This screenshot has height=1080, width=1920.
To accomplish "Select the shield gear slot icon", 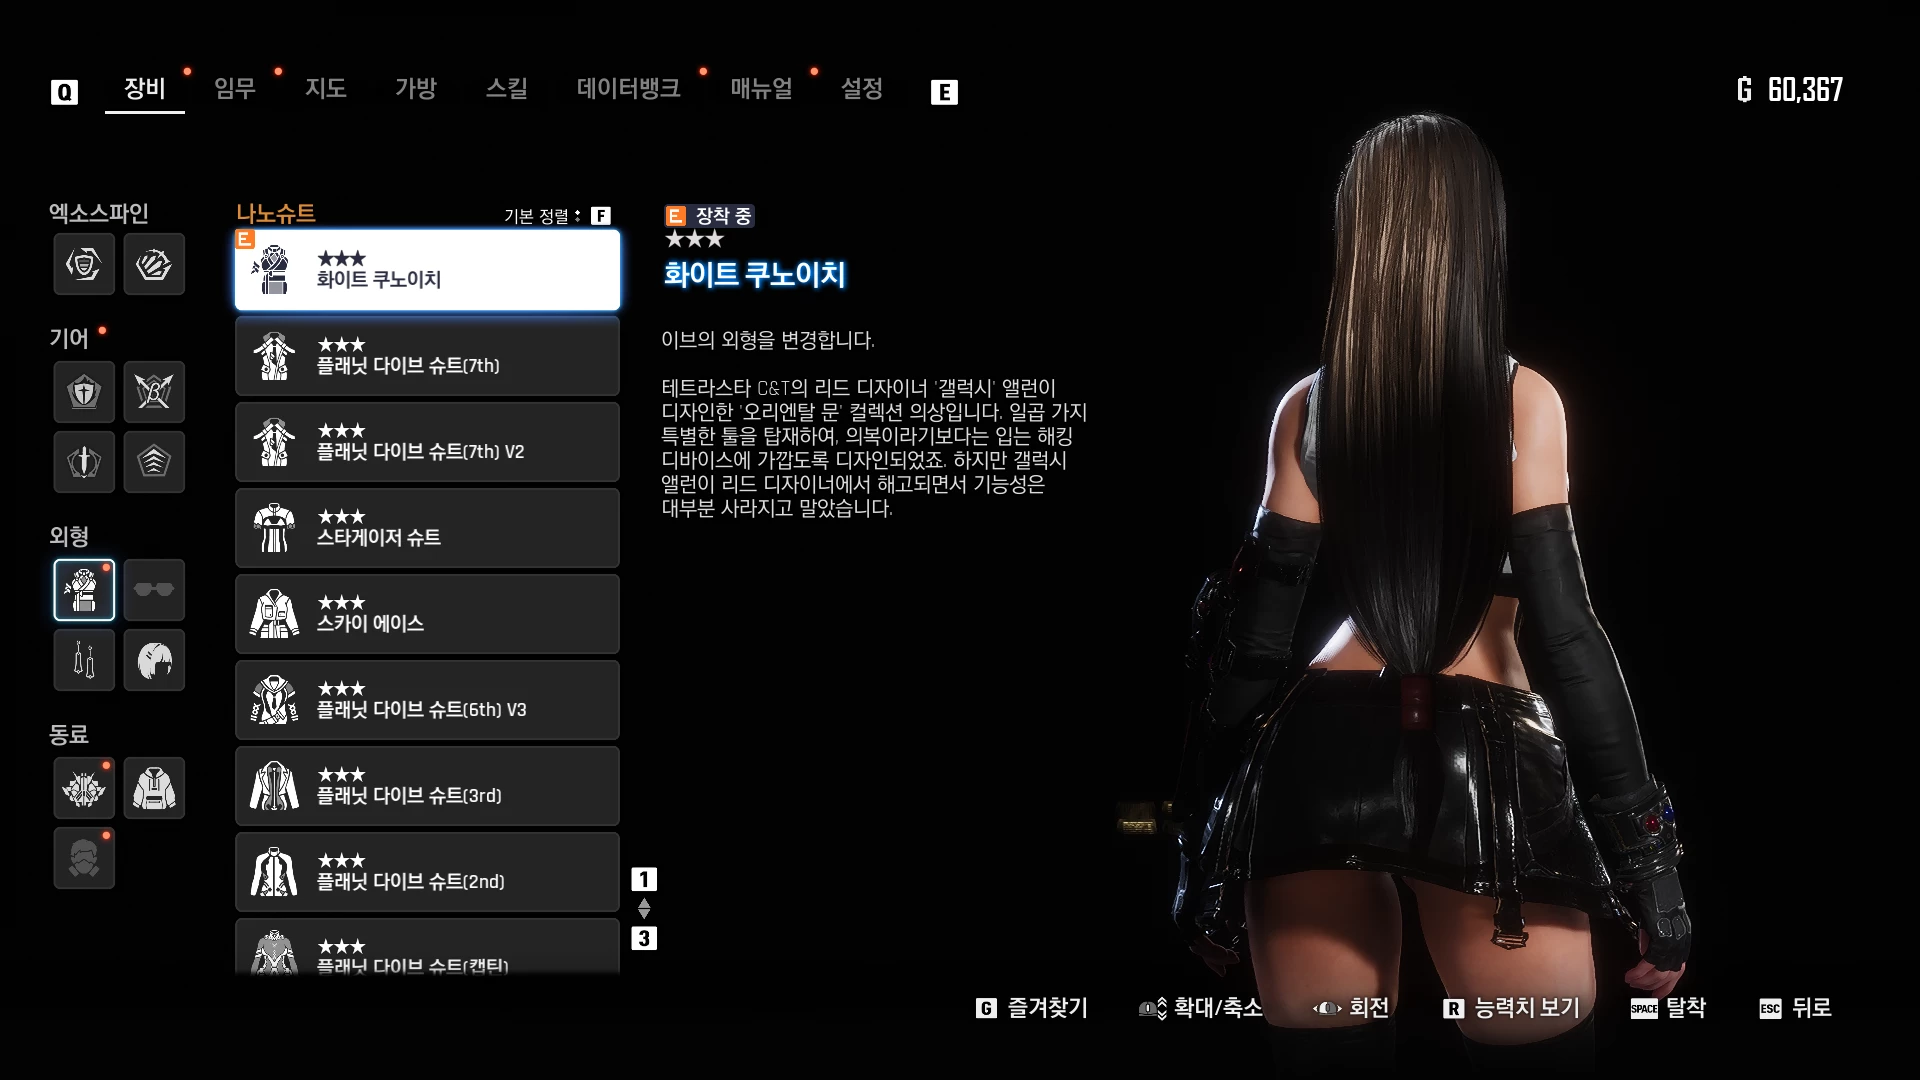I will click(84, 392).
